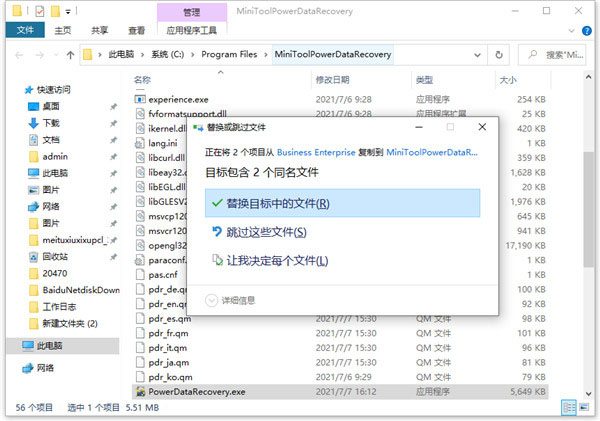Viewport: 600px width, 421px height.
Task: Open Explorer help icon
Action: pos(587,31)
